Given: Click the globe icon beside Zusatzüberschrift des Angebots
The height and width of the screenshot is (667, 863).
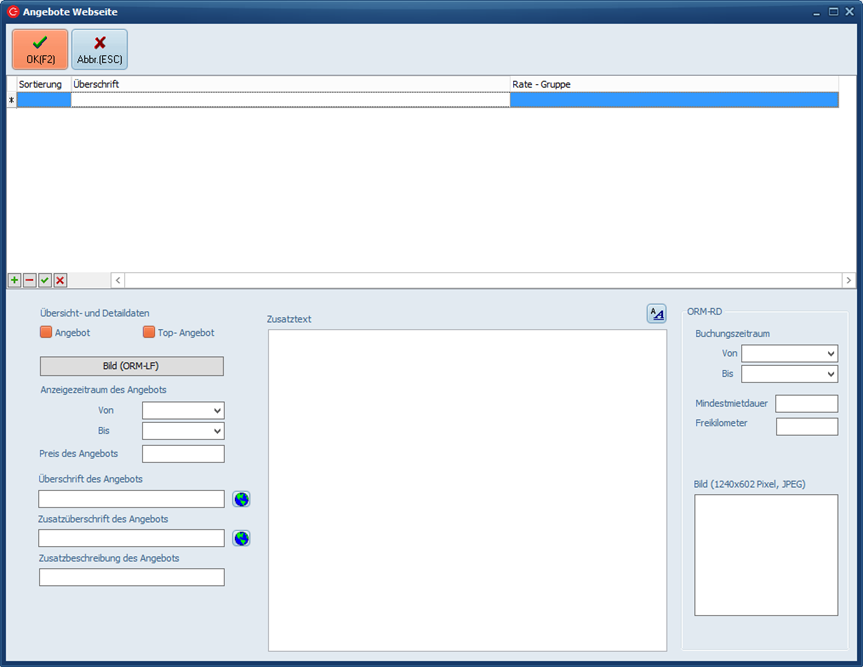Looking at the screenshot, I should coord(241,538).
